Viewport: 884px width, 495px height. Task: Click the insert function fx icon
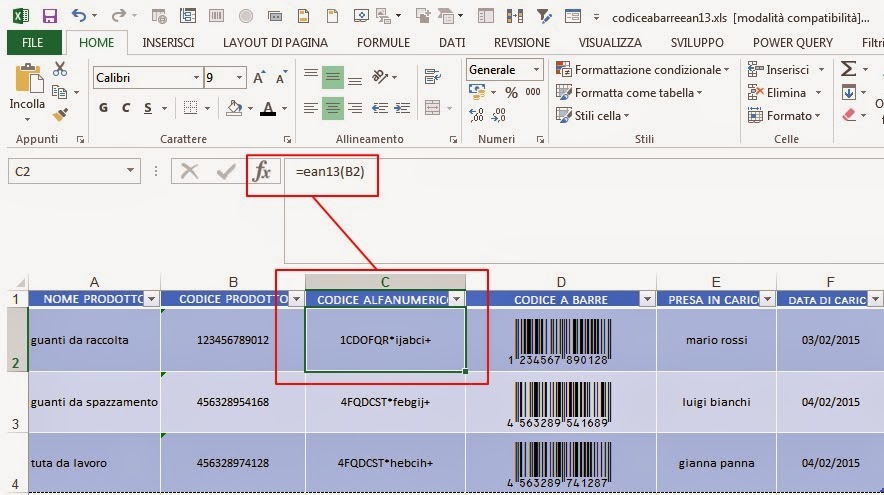(x=262, y=171)
